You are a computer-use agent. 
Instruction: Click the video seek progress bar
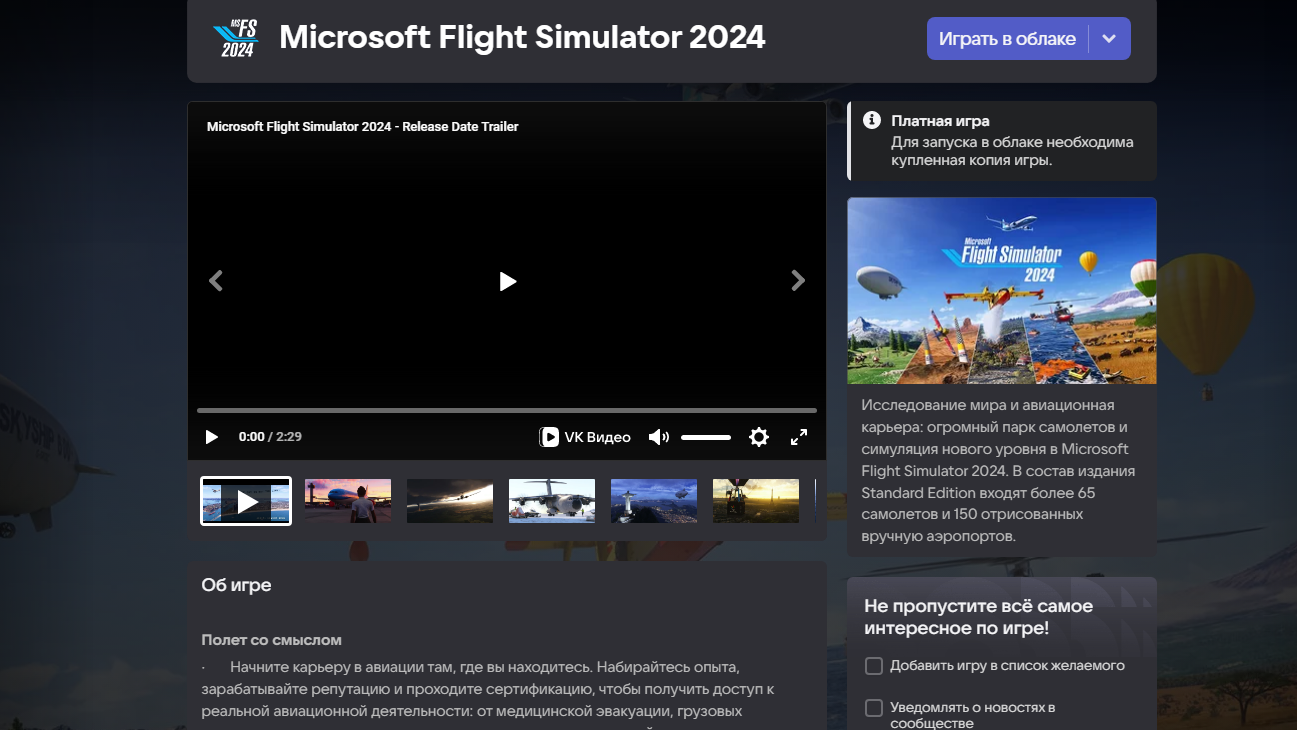coord(507,410)
